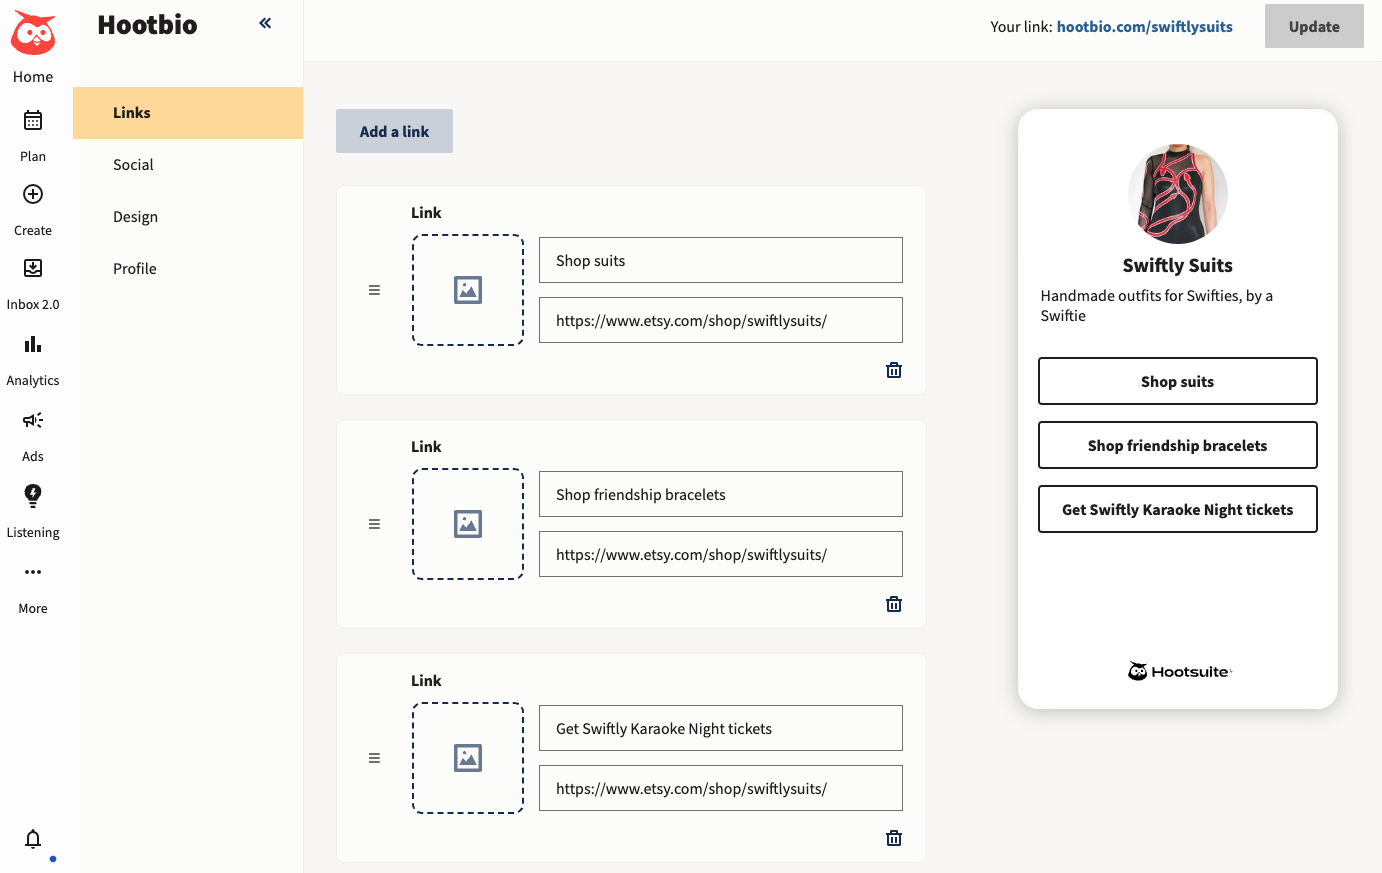This screenshot has height=873, width=1382.
Task: Click the Create plus icon
Action: pyautogui.click(x=33, y=194)
